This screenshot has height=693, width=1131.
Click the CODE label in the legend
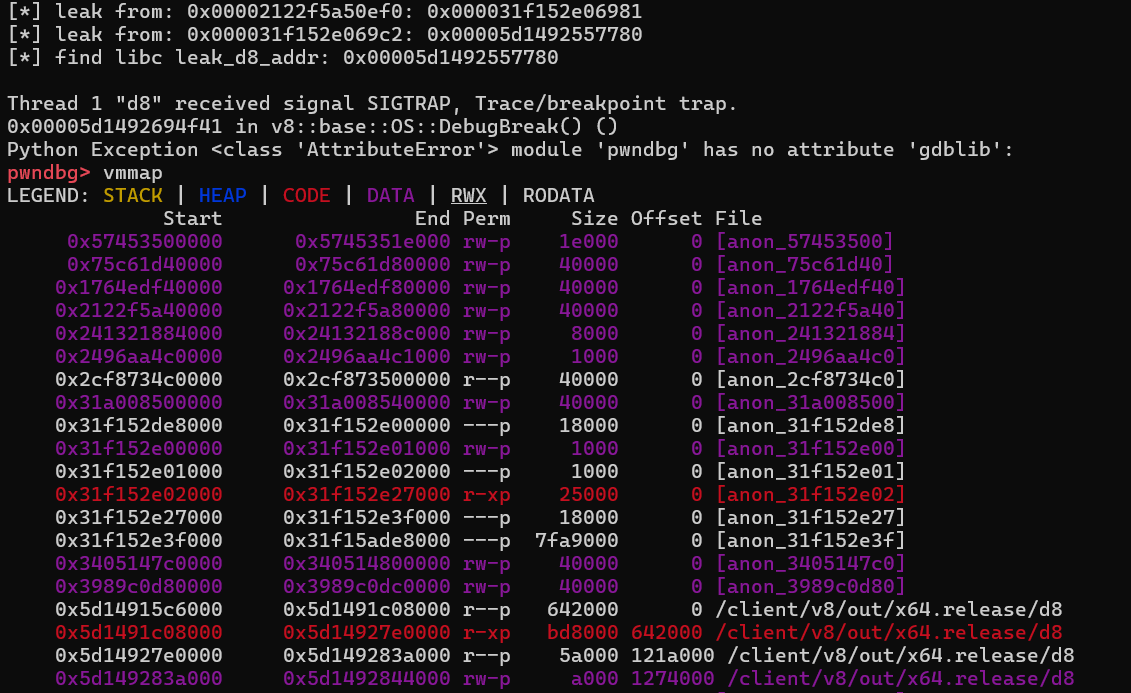(x=306, y=195)
